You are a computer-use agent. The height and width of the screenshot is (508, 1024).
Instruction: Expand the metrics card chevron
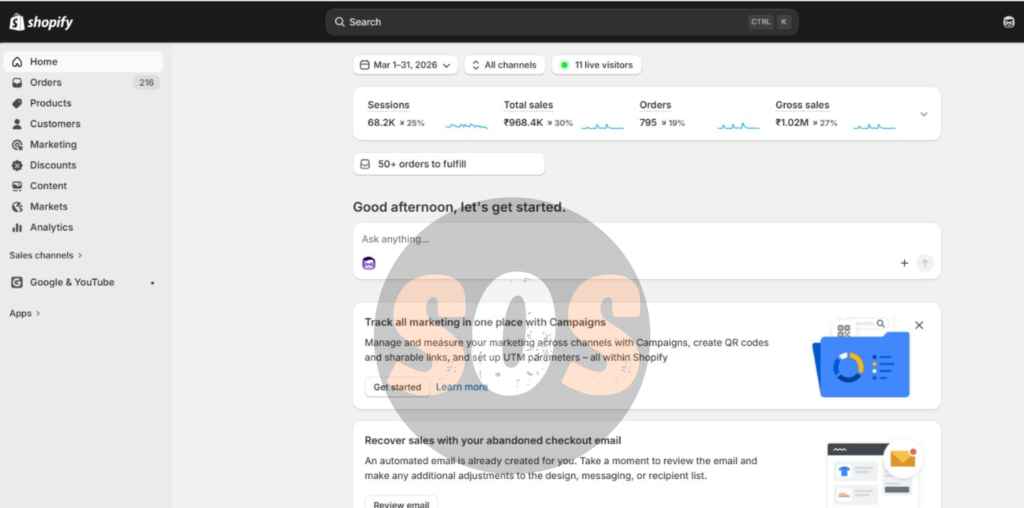(x=924, y=114)
